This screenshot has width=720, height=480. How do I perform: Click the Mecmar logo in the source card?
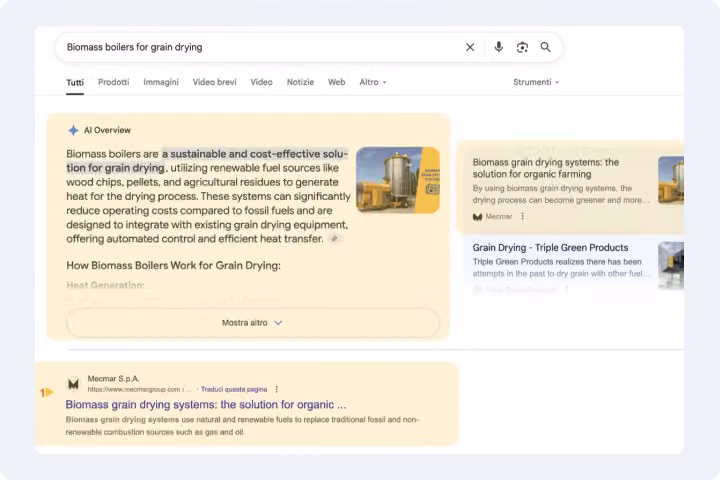coord(478,217)
